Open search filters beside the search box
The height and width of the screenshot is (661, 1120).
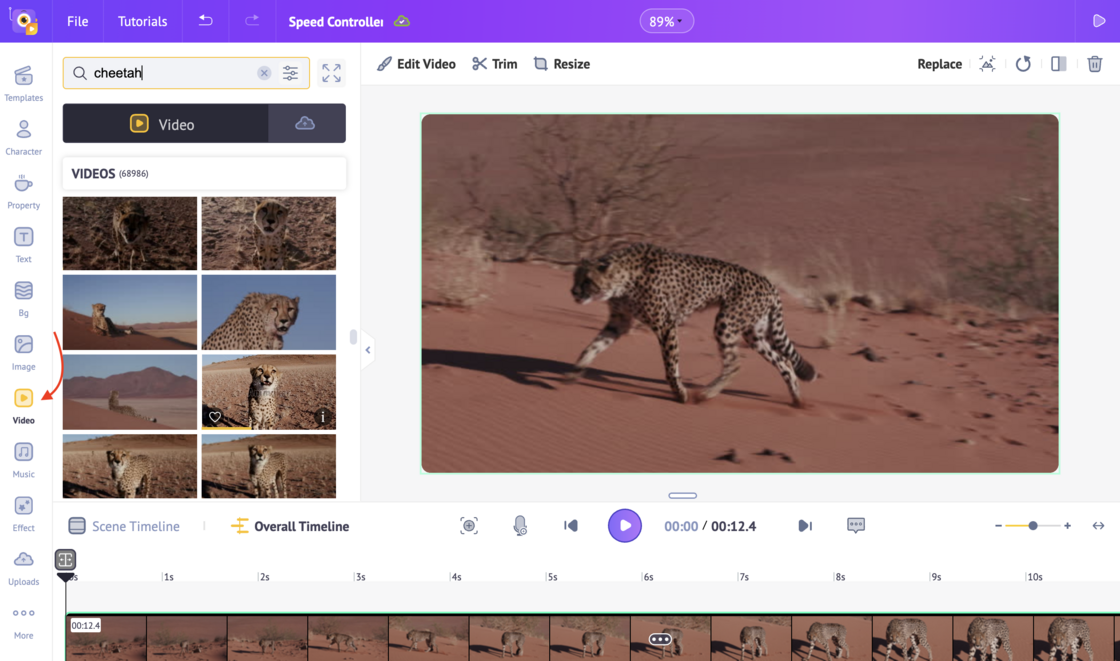click(290, 72)
